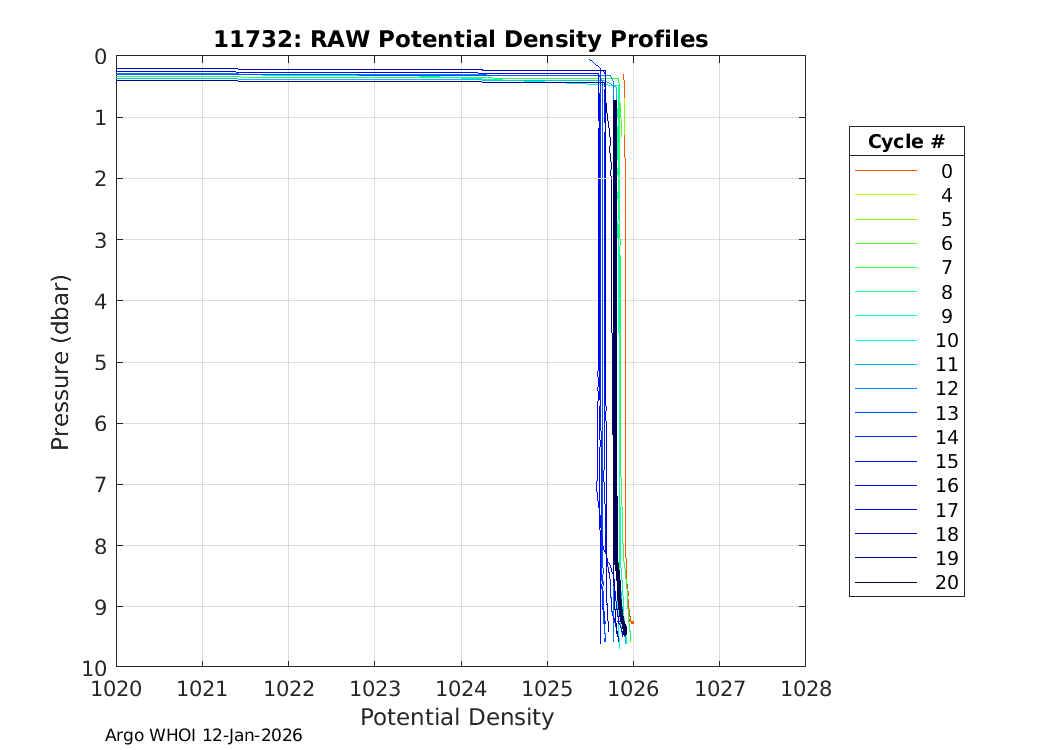Click the 'Cycle #' legend header
This screenshot has height=750, width=1050.
coord(906,142)
